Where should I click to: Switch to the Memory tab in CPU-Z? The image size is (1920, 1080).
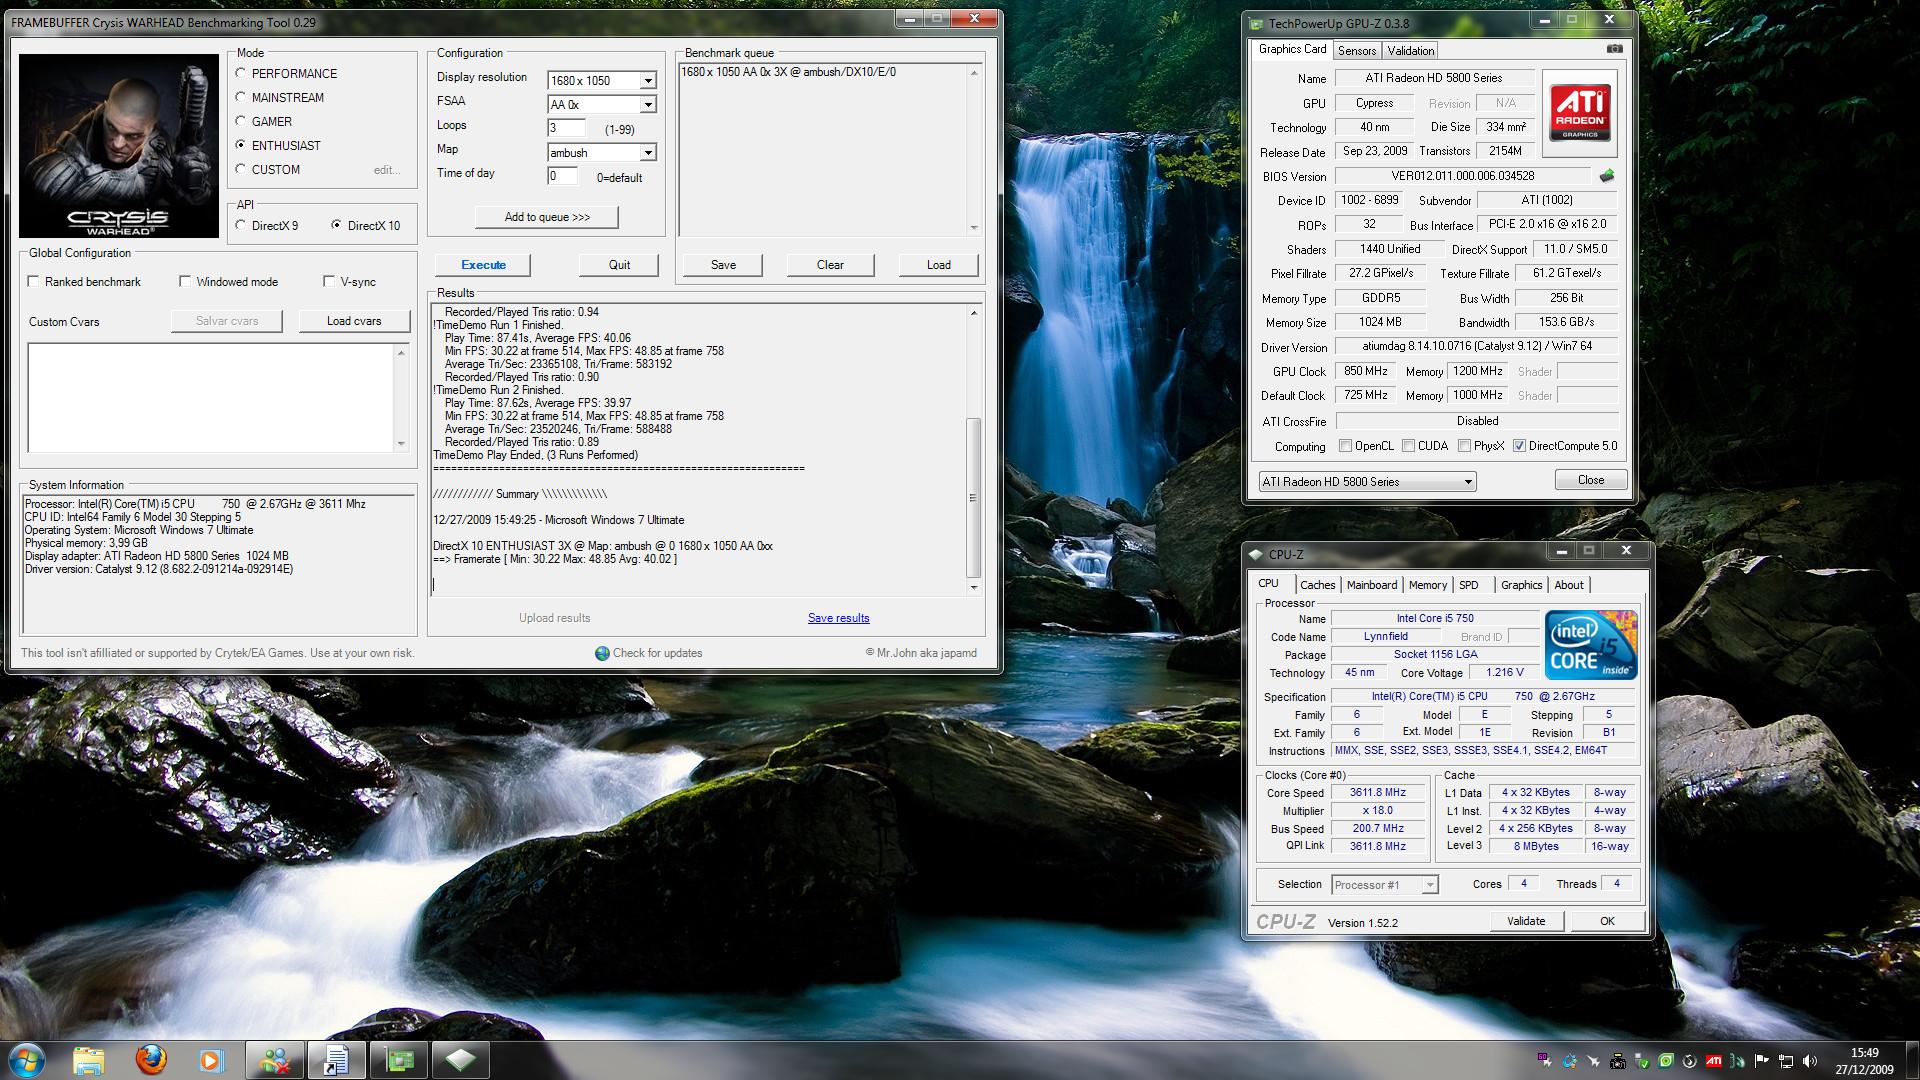[x=1427, y=585]
